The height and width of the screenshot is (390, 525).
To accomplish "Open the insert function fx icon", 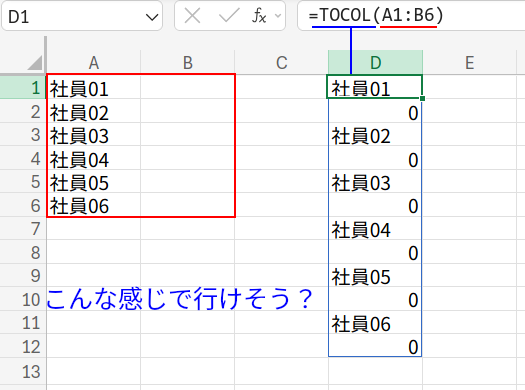I will (259, 15).
